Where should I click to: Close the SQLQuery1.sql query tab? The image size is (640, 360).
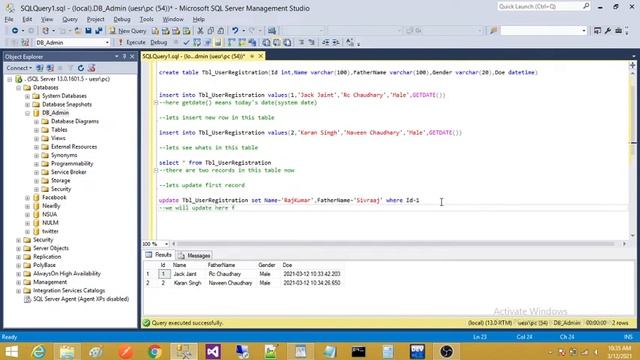260,56
